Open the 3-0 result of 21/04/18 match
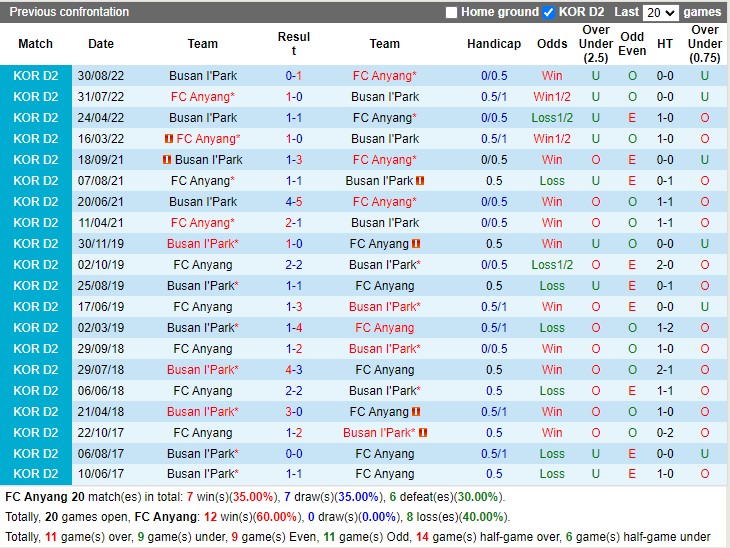 point(294,412)
